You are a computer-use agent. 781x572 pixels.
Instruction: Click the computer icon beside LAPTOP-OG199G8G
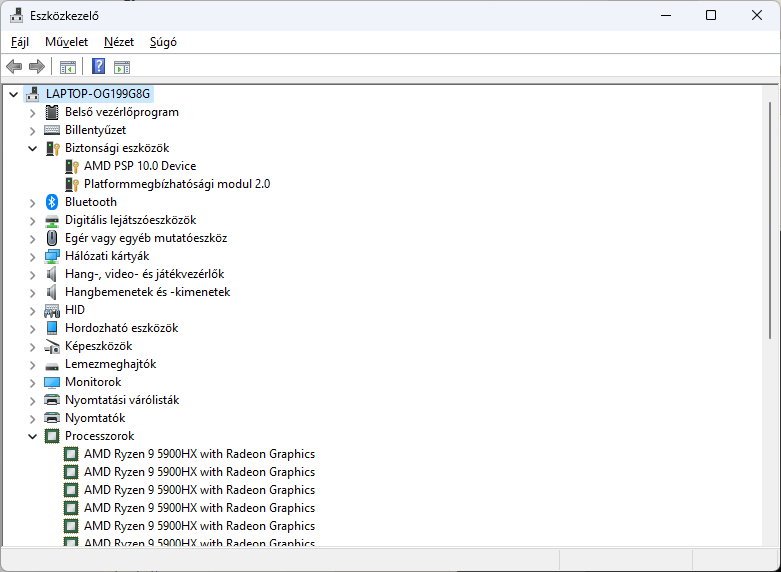point(33,94)
